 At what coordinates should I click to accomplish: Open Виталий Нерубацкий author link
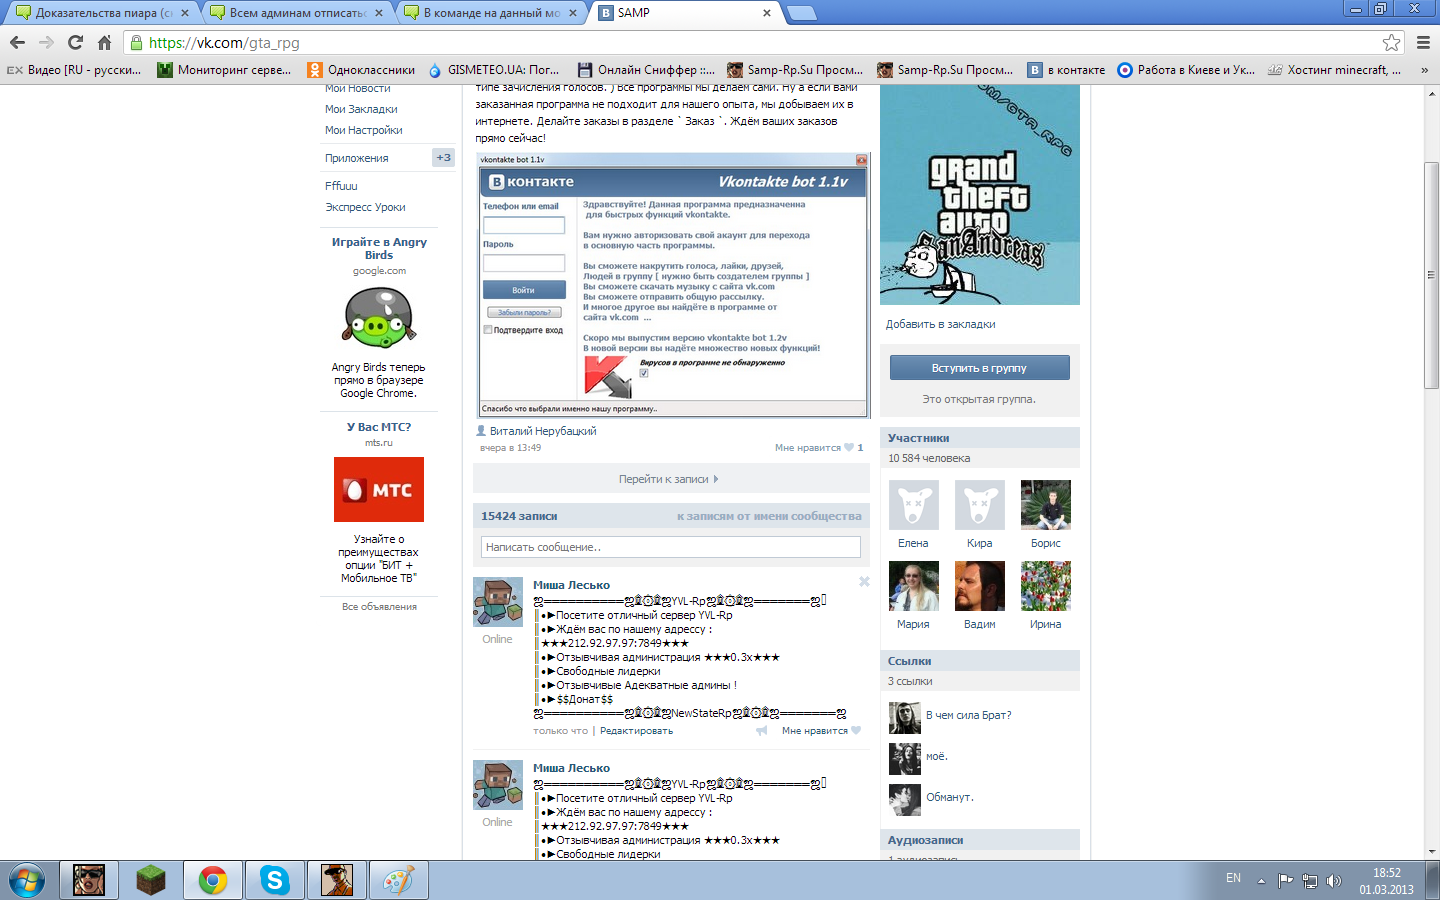click(x=543, y=431)
